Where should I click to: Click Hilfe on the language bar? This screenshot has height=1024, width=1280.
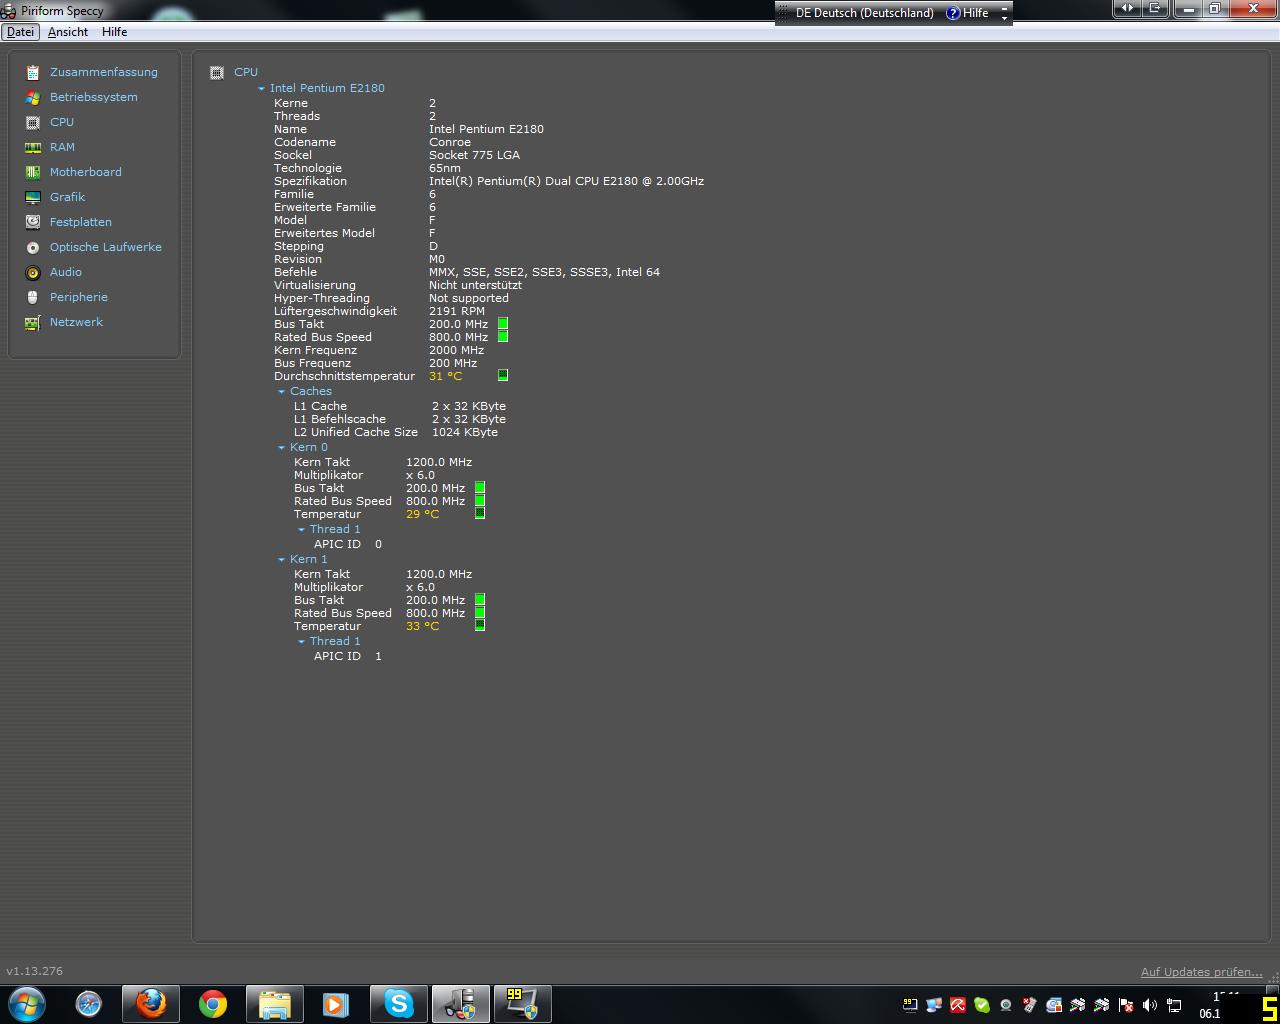(x=967, y=13)
